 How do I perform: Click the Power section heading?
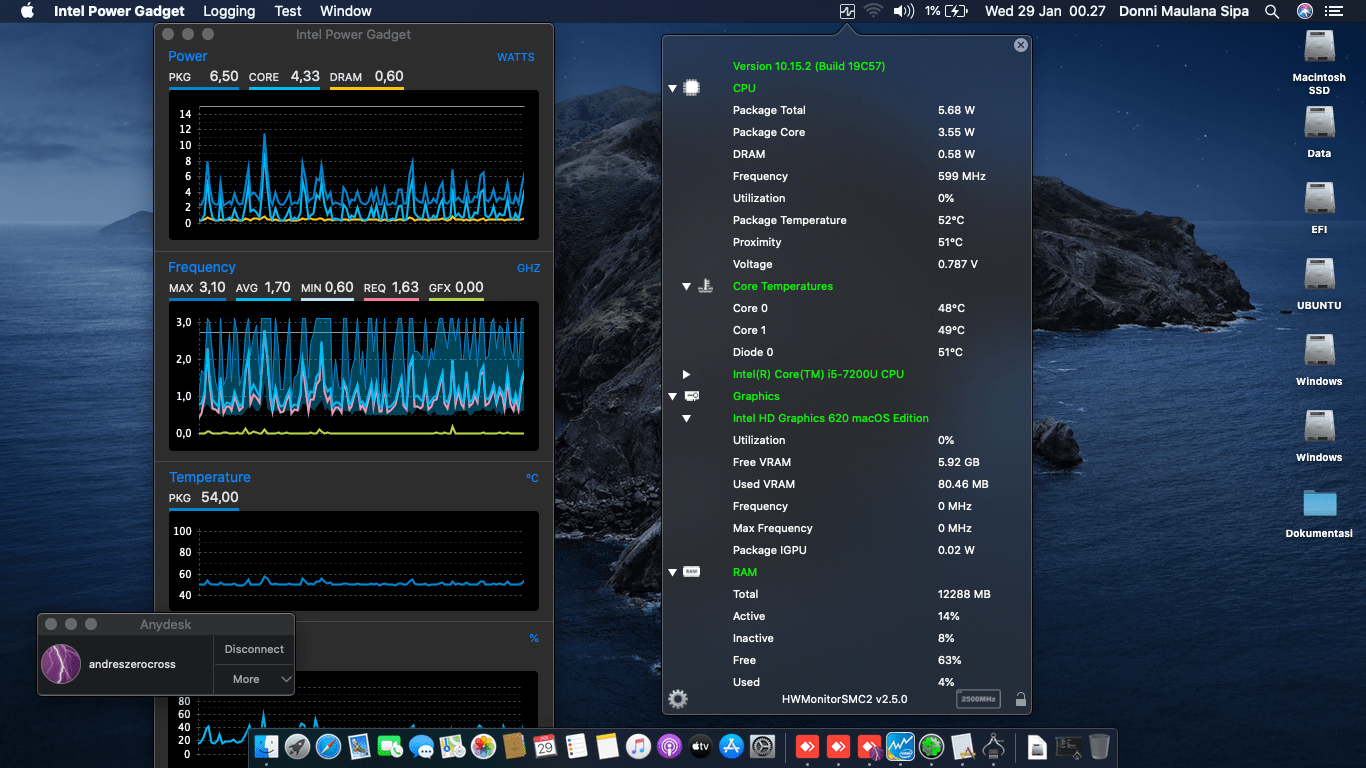[x=188, y=56]
